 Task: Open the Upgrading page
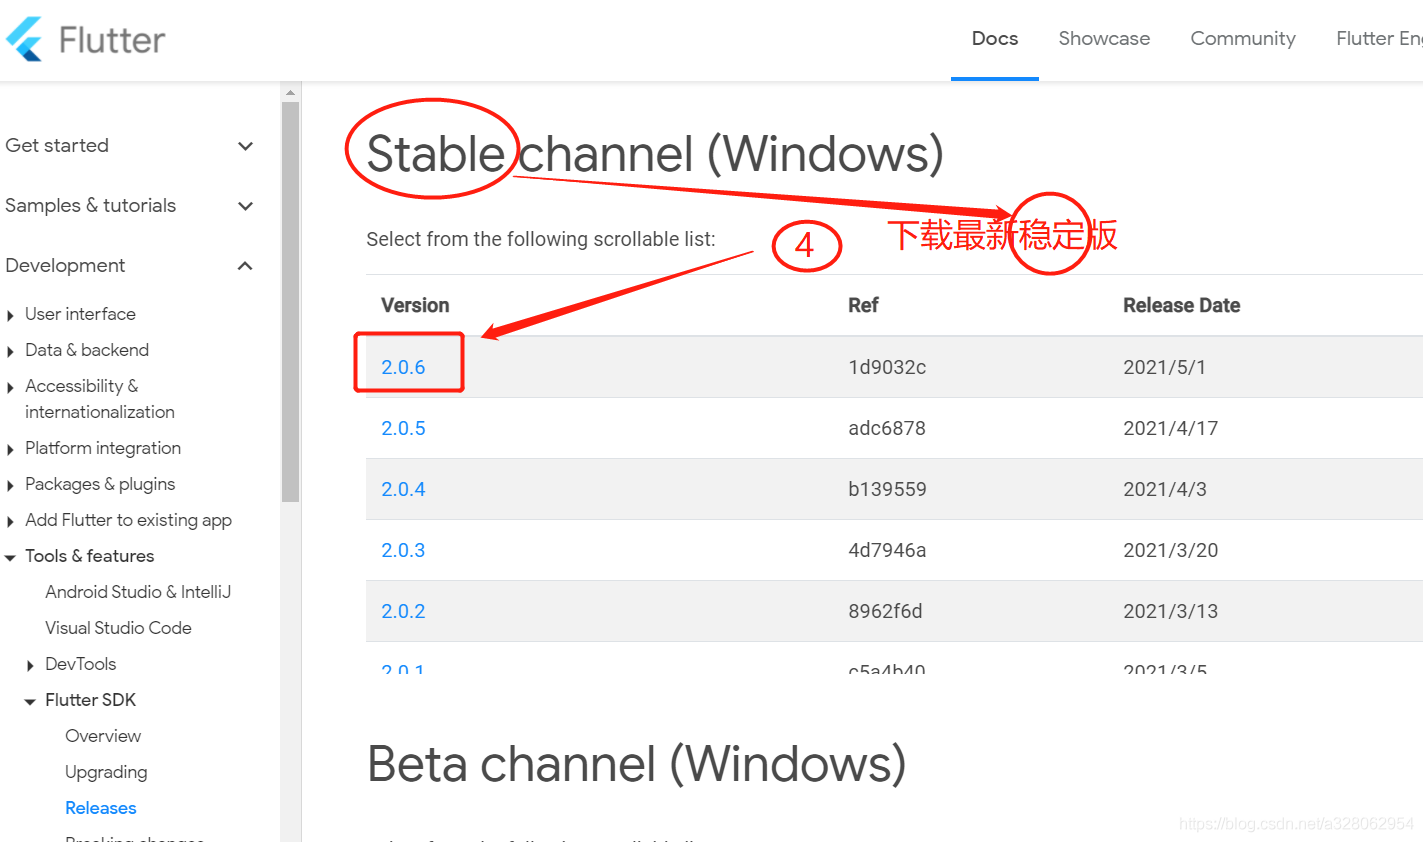coord(106,772)
